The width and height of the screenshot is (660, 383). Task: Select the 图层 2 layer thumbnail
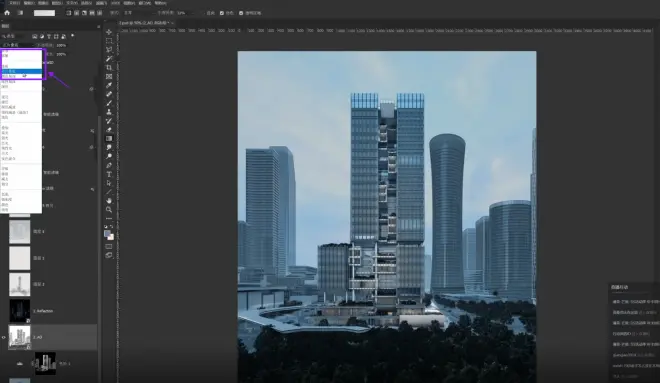20,285
